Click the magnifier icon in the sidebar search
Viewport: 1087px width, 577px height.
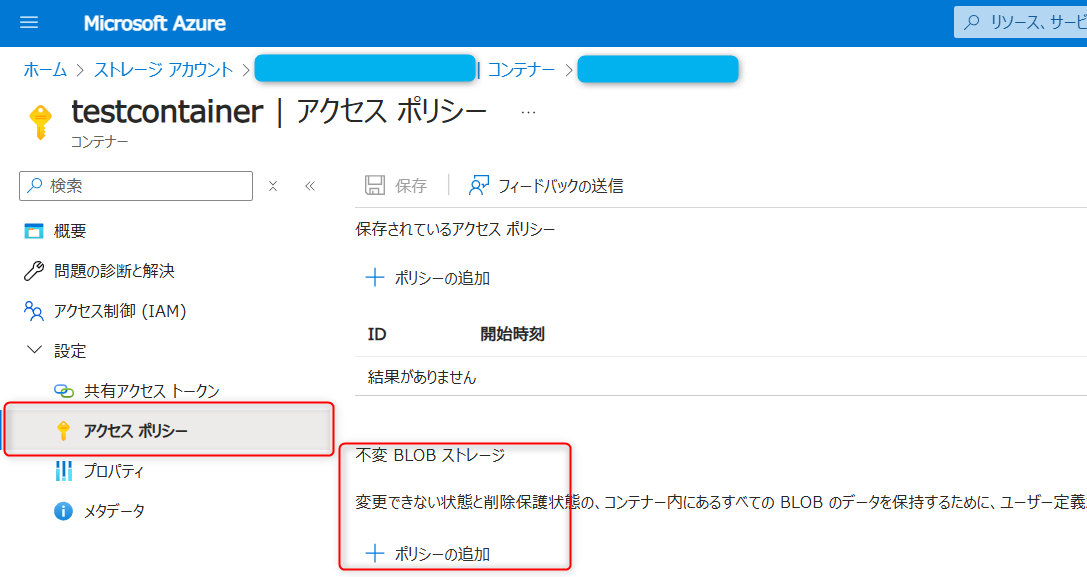(35, 185)
